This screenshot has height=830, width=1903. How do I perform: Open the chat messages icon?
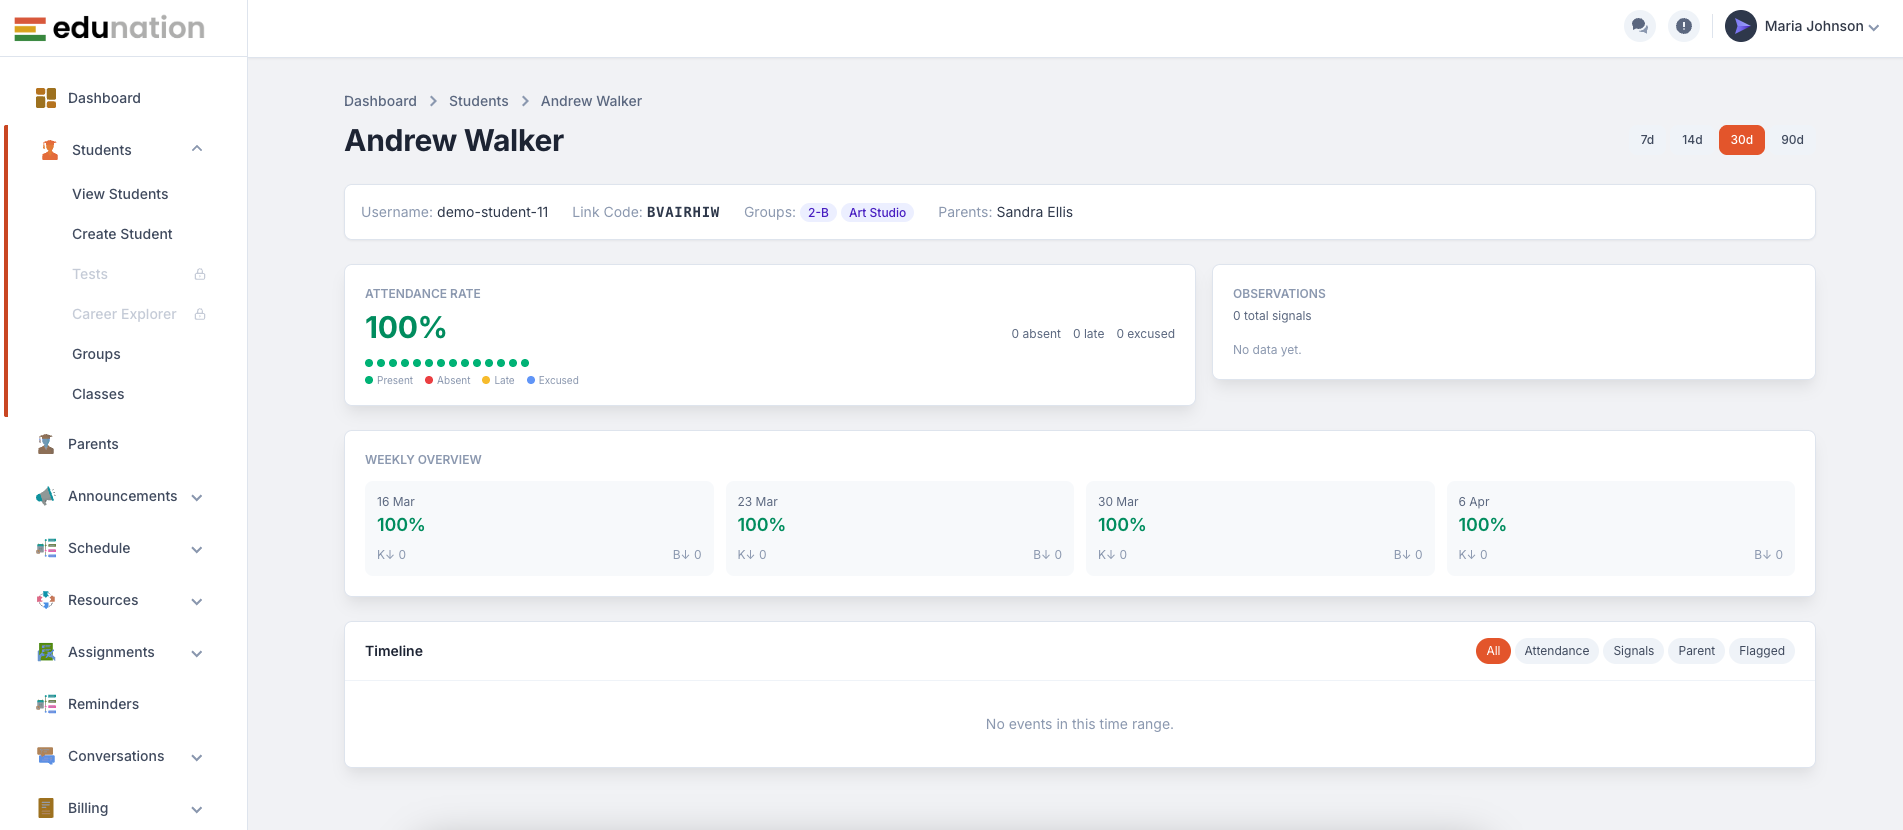pos(1639,26)
